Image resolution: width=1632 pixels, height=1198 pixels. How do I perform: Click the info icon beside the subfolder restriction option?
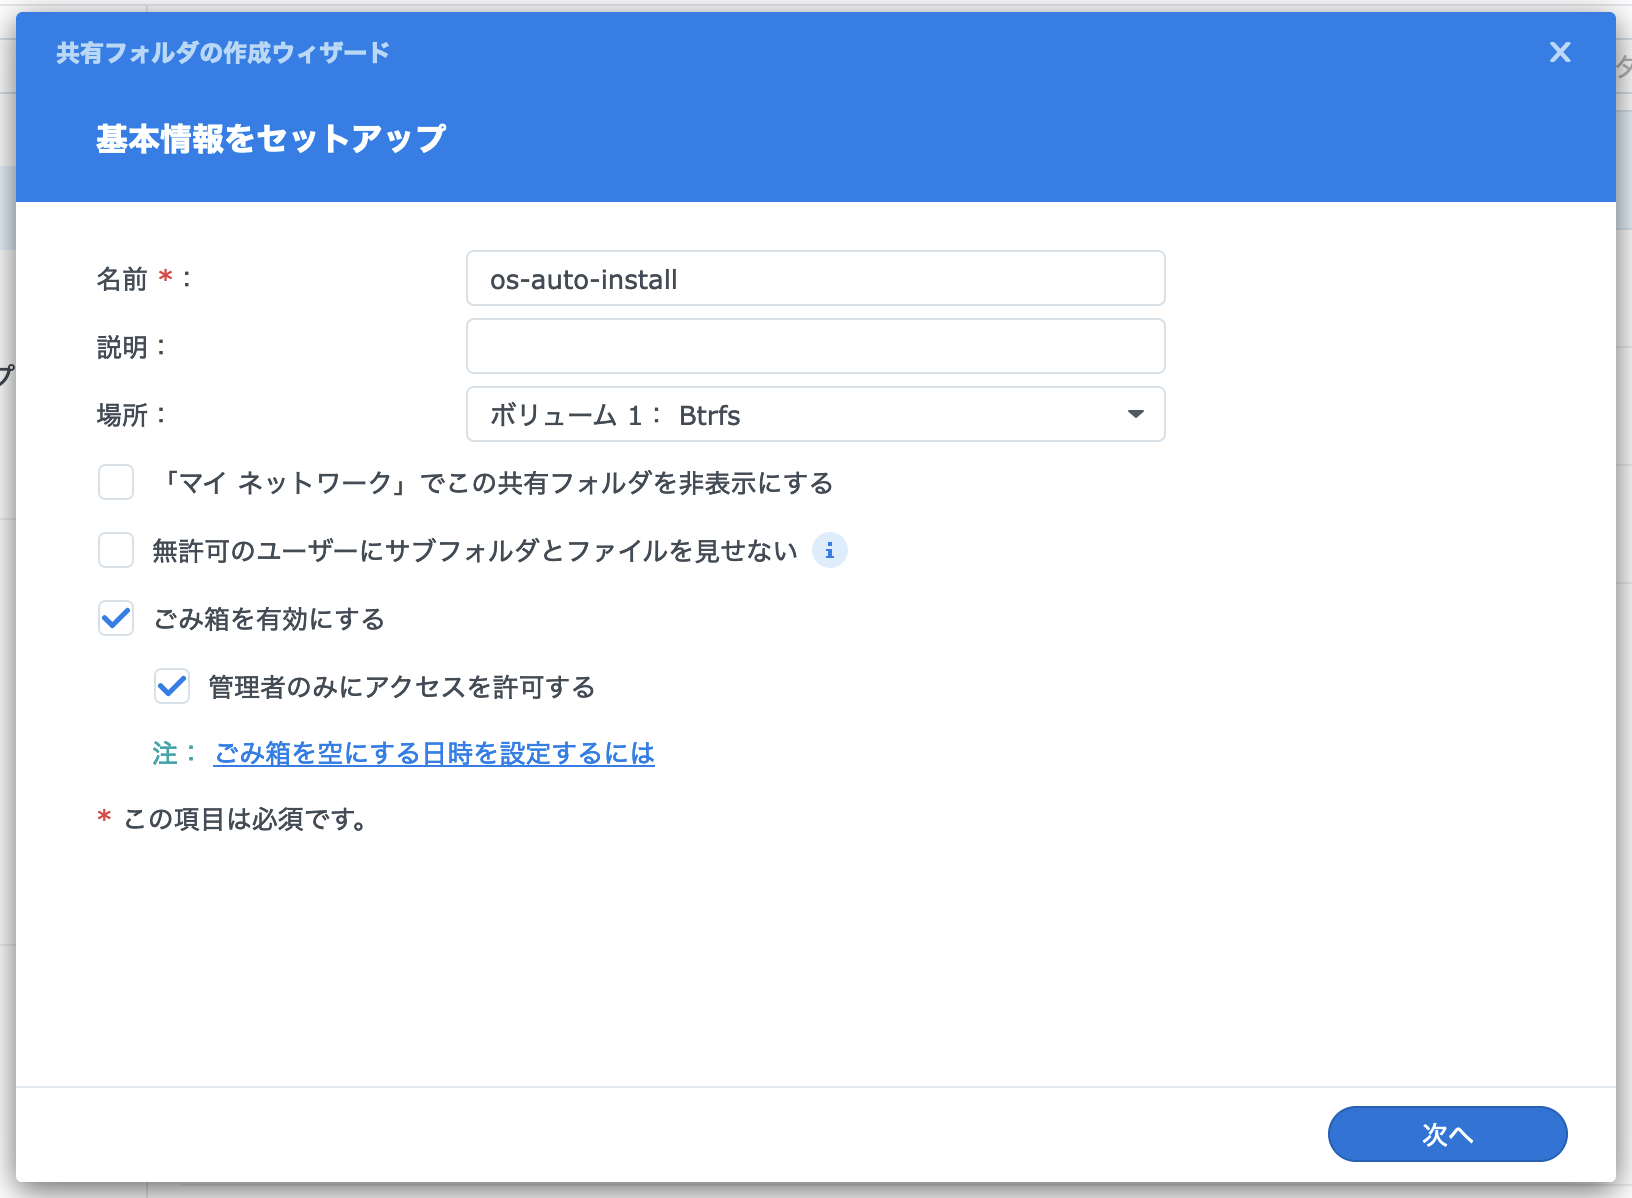click(829, 551)
